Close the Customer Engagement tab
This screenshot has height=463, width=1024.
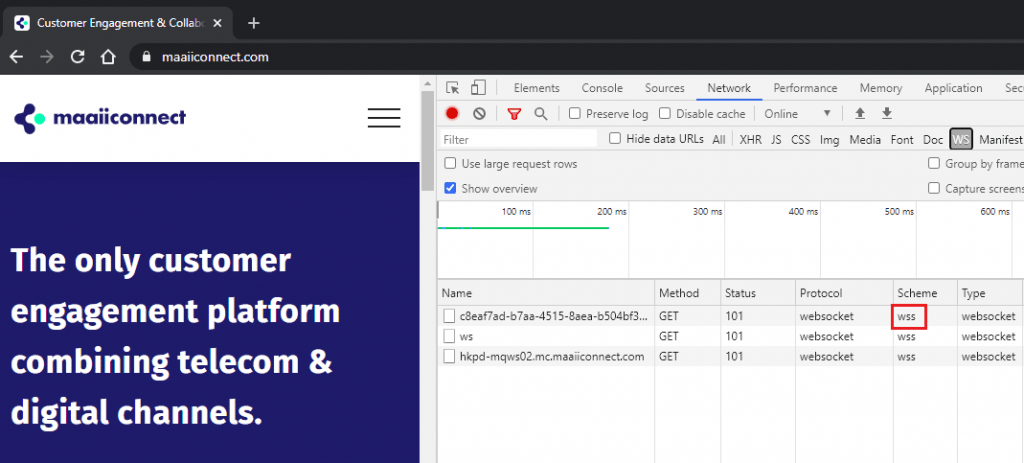[x=218, y=23]
